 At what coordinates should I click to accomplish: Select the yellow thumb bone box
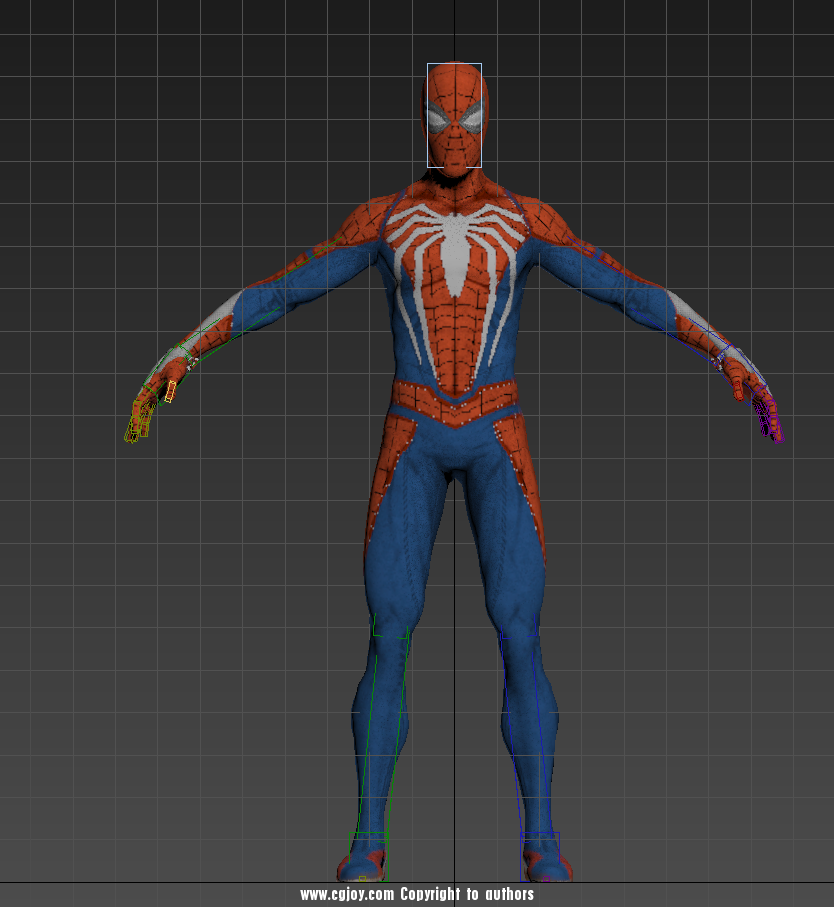click(x=170, y=391)
